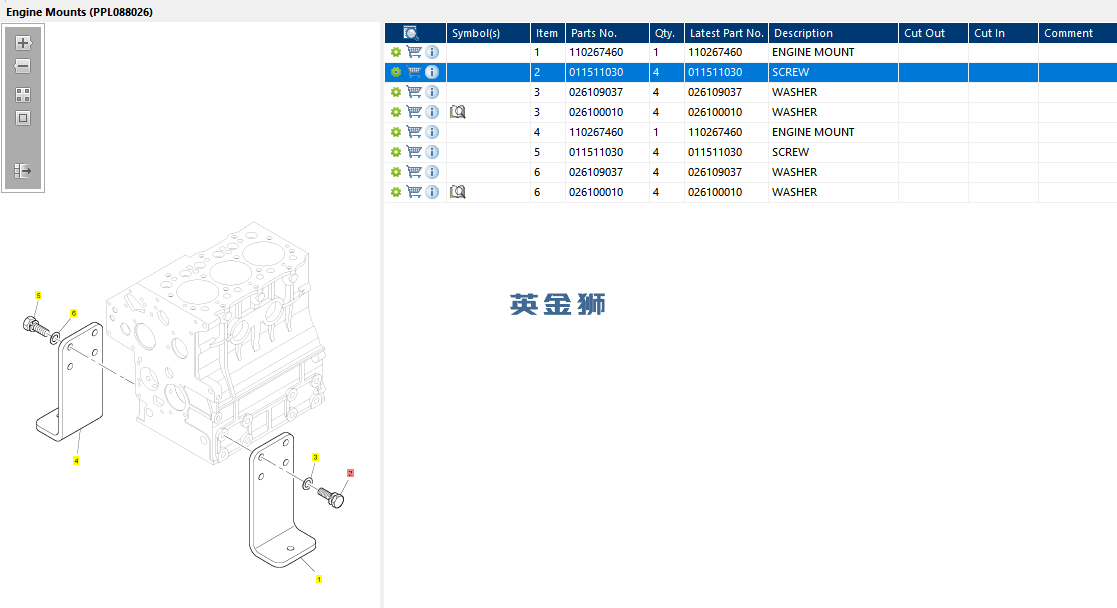
Task: Click gear icon for washer 026109037 item 3
Action: click(395, 92)
